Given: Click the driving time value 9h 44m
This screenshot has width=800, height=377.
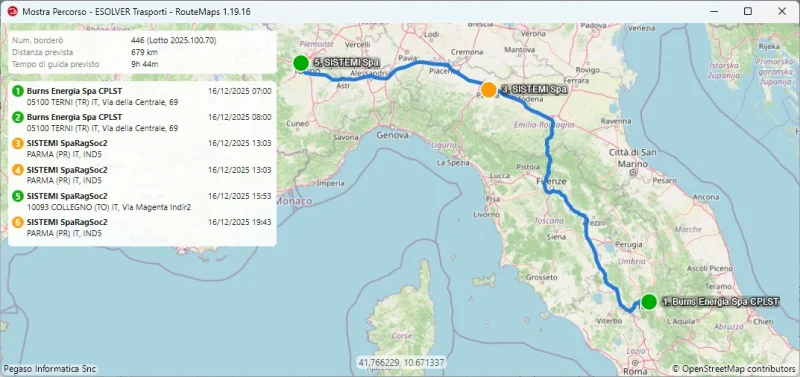Looking at the screenshot, I should (144, 64).
